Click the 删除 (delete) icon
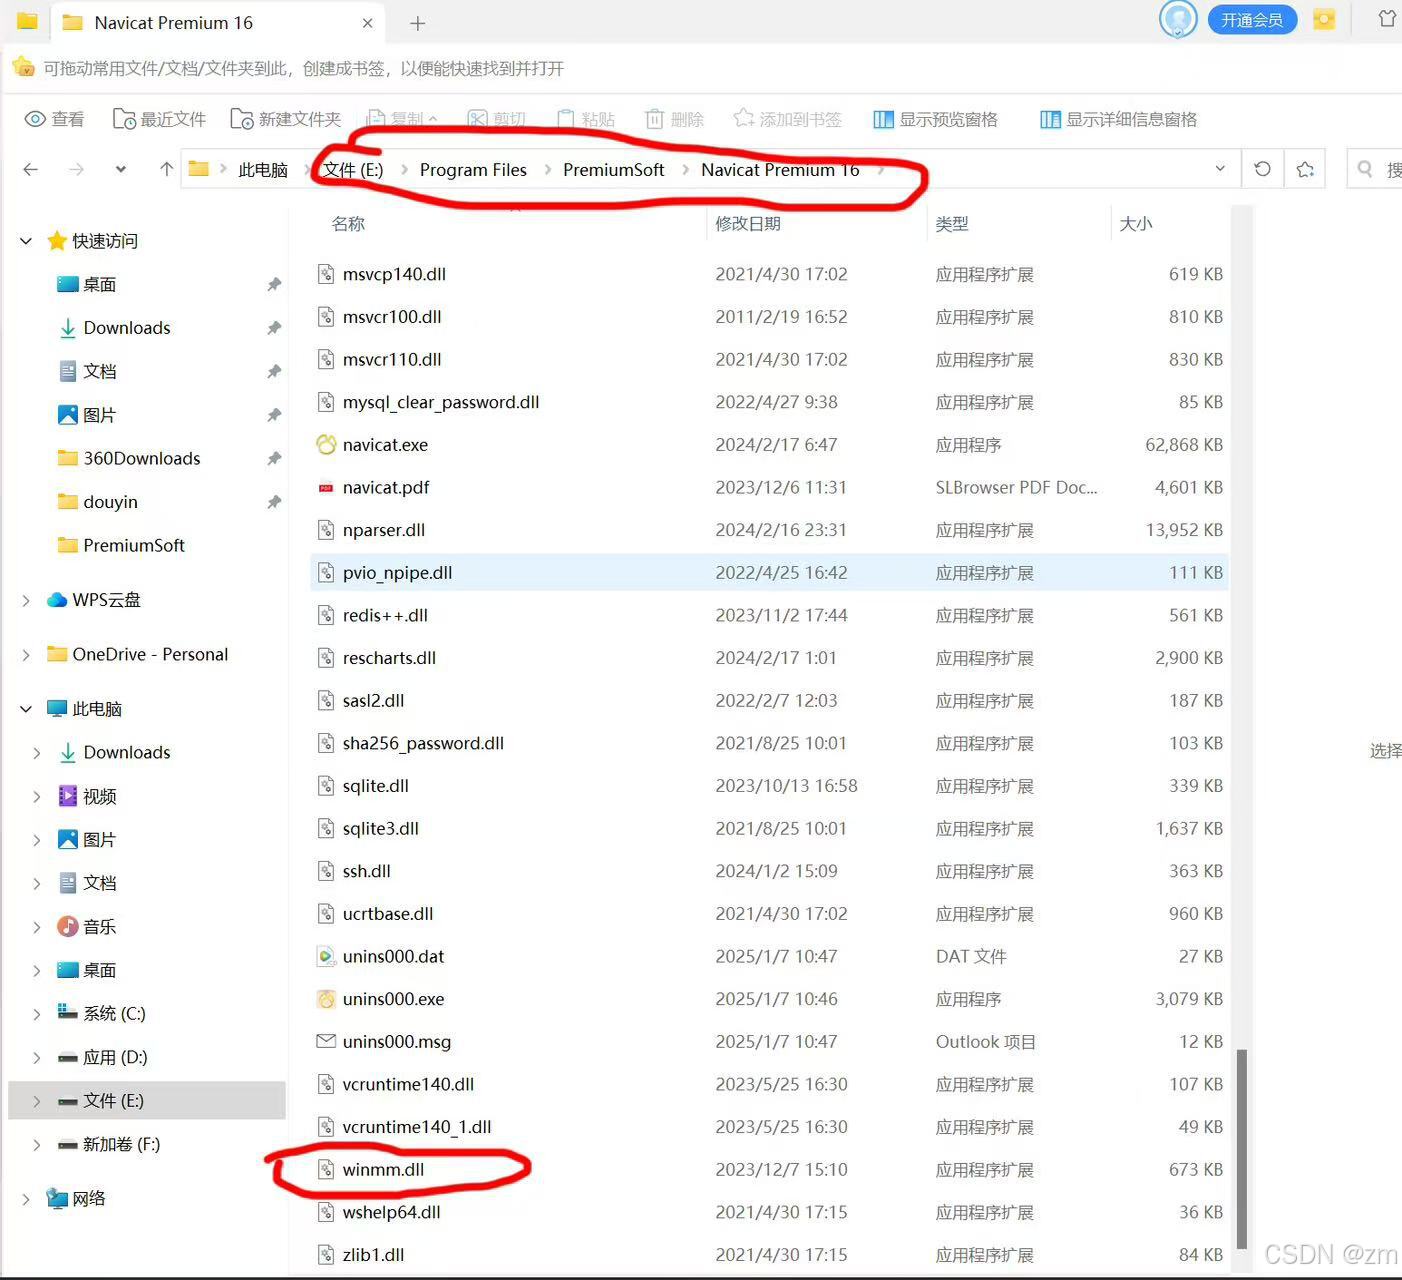 click(x=655, y=118)
